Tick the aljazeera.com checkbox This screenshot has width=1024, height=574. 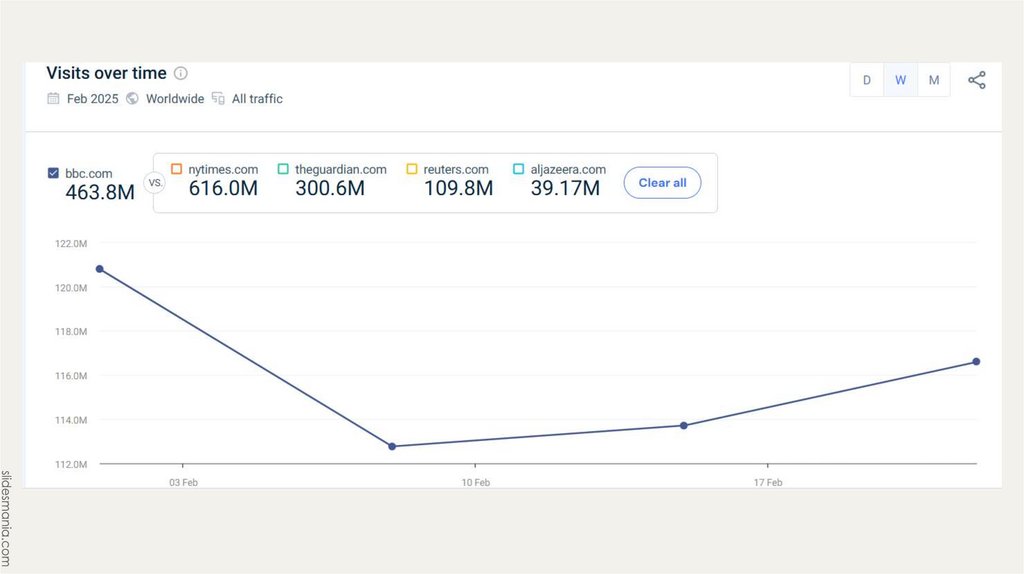point(519,169)
